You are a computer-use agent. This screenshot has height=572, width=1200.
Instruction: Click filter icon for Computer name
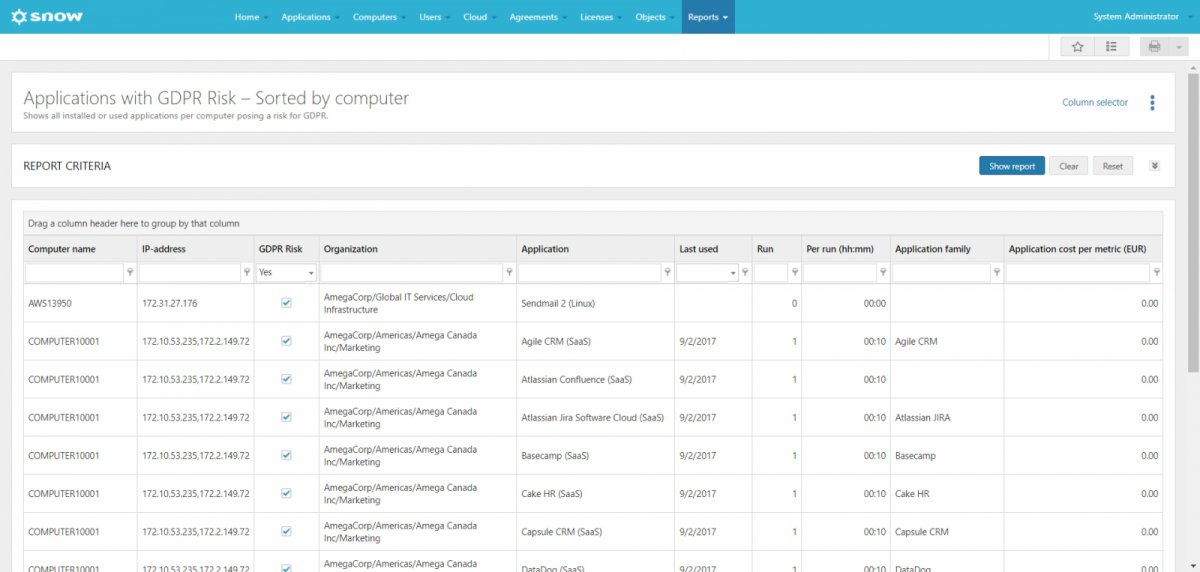pyautogui.click(x=130, y=272)
